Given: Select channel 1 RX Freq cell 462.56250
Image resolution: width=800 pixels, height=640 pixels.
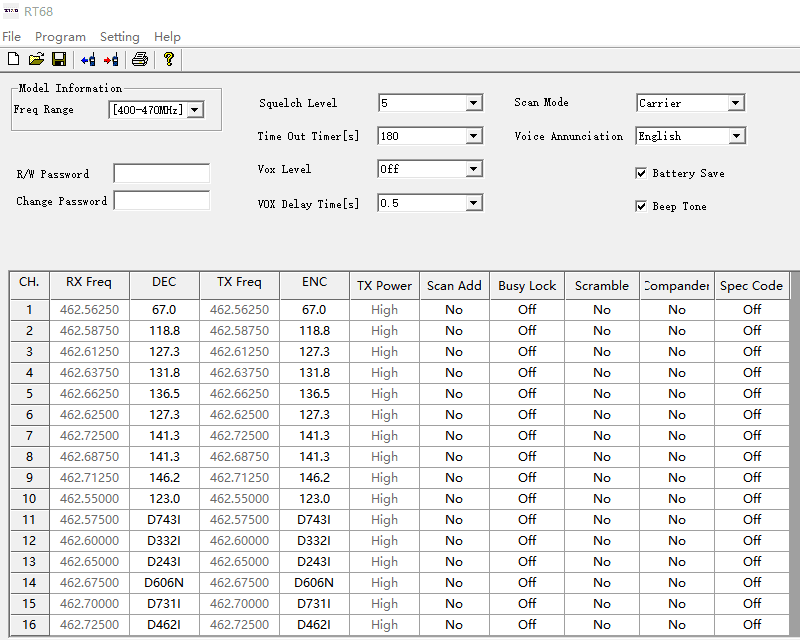Looking at the screenshot, I should point(89,310).
